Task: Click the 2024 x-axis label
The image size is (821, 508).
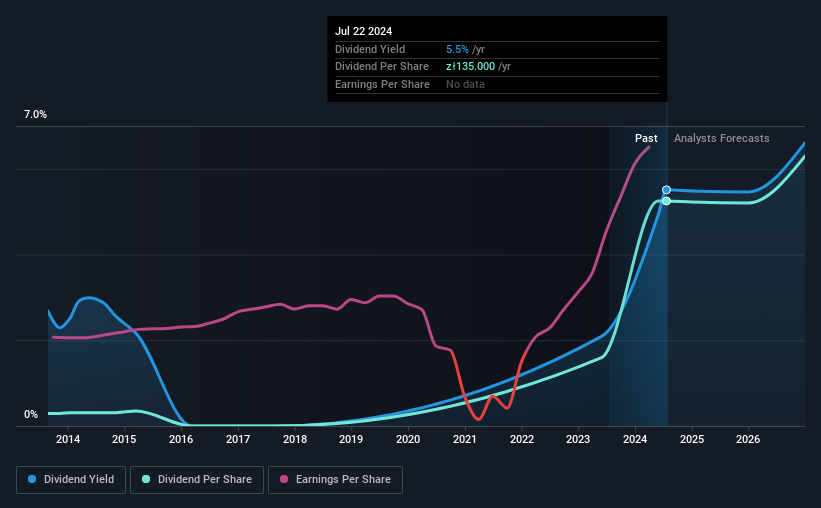Action: pyautogui.click(x=635, y=439)
